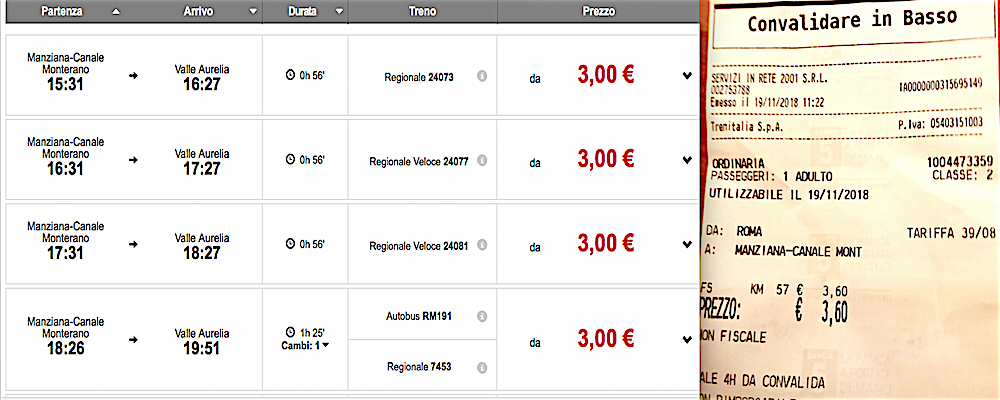The image size is (1000, 400).
Task: Click info icon beside Regionale 24073
Action: 482,76
